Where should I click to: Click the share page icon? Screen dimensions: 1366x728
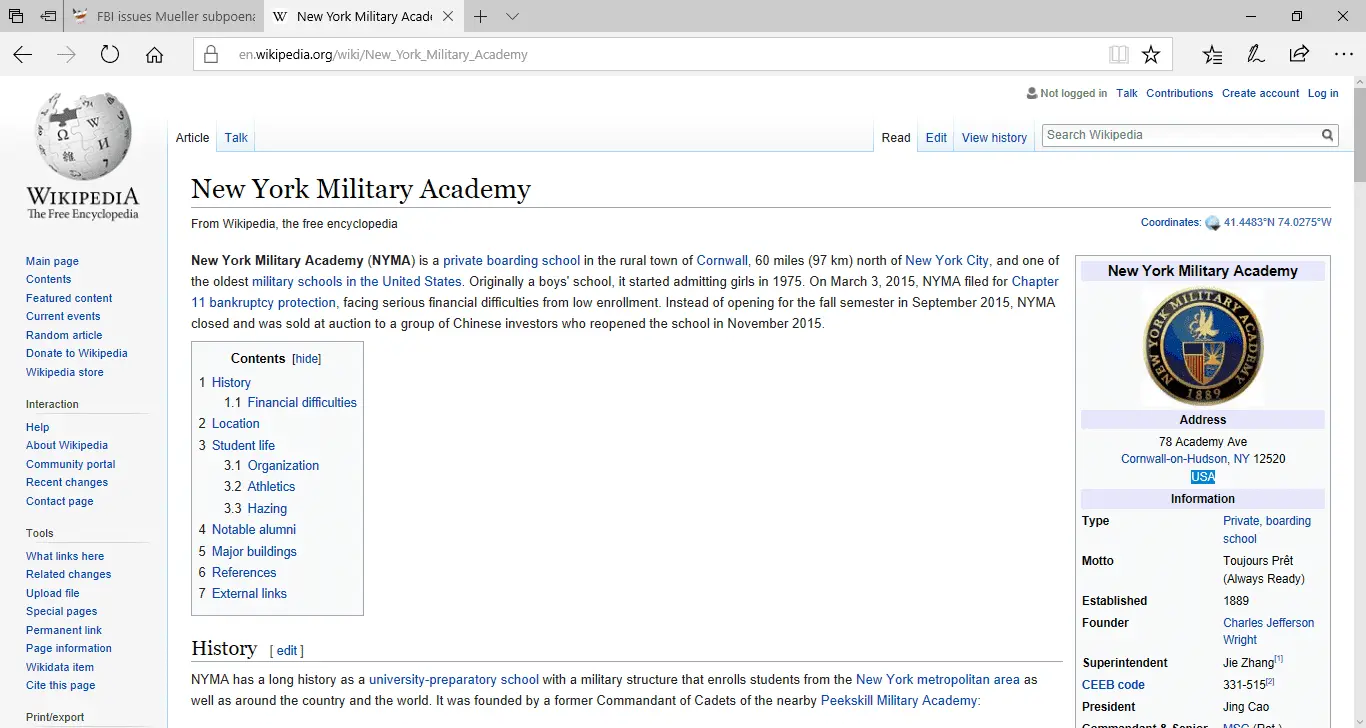pyautogui.click(x=1299, y=55)
